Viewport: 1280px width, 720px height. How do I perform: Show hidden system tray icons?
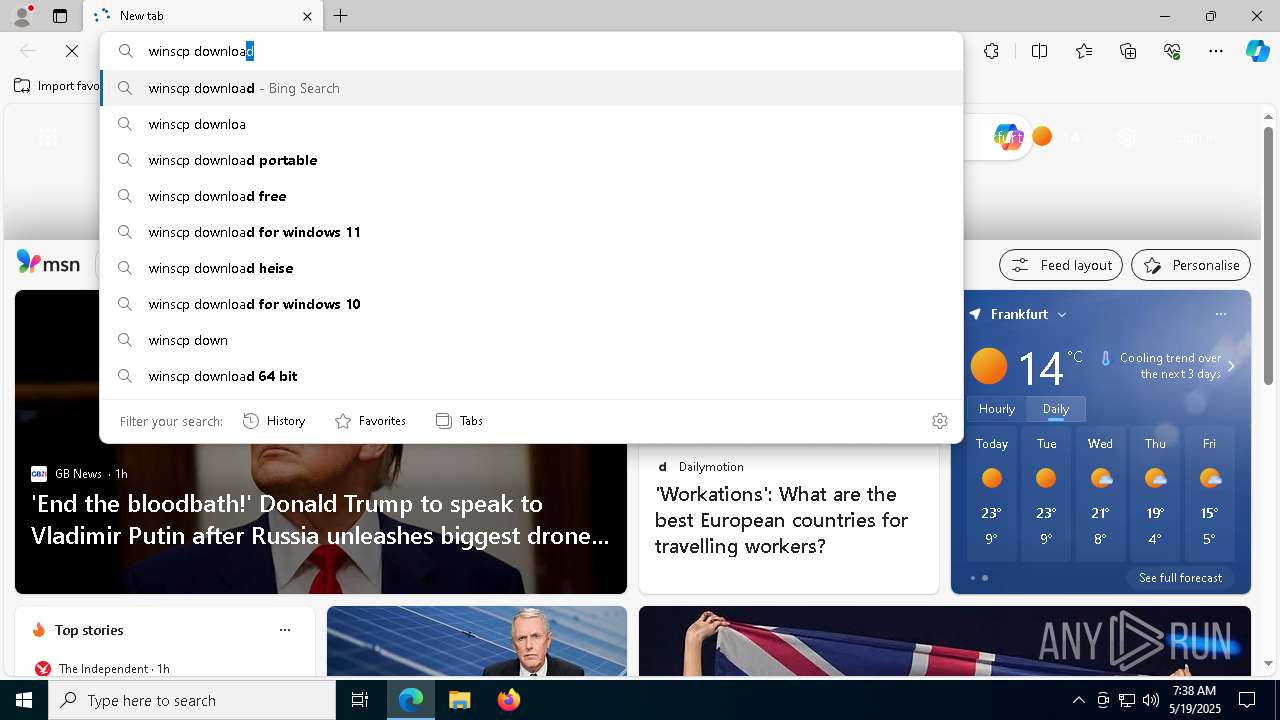[x=1078, y=700]
